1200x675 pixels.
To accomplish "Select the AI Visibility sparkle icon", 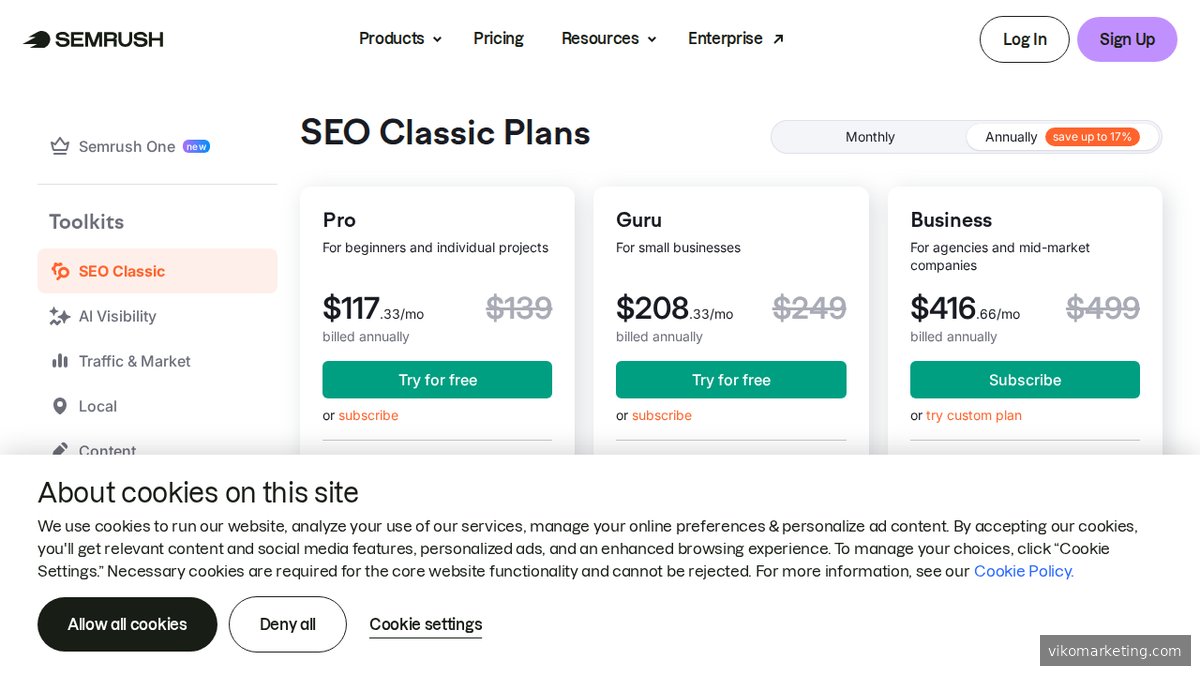I will [62, 316].
